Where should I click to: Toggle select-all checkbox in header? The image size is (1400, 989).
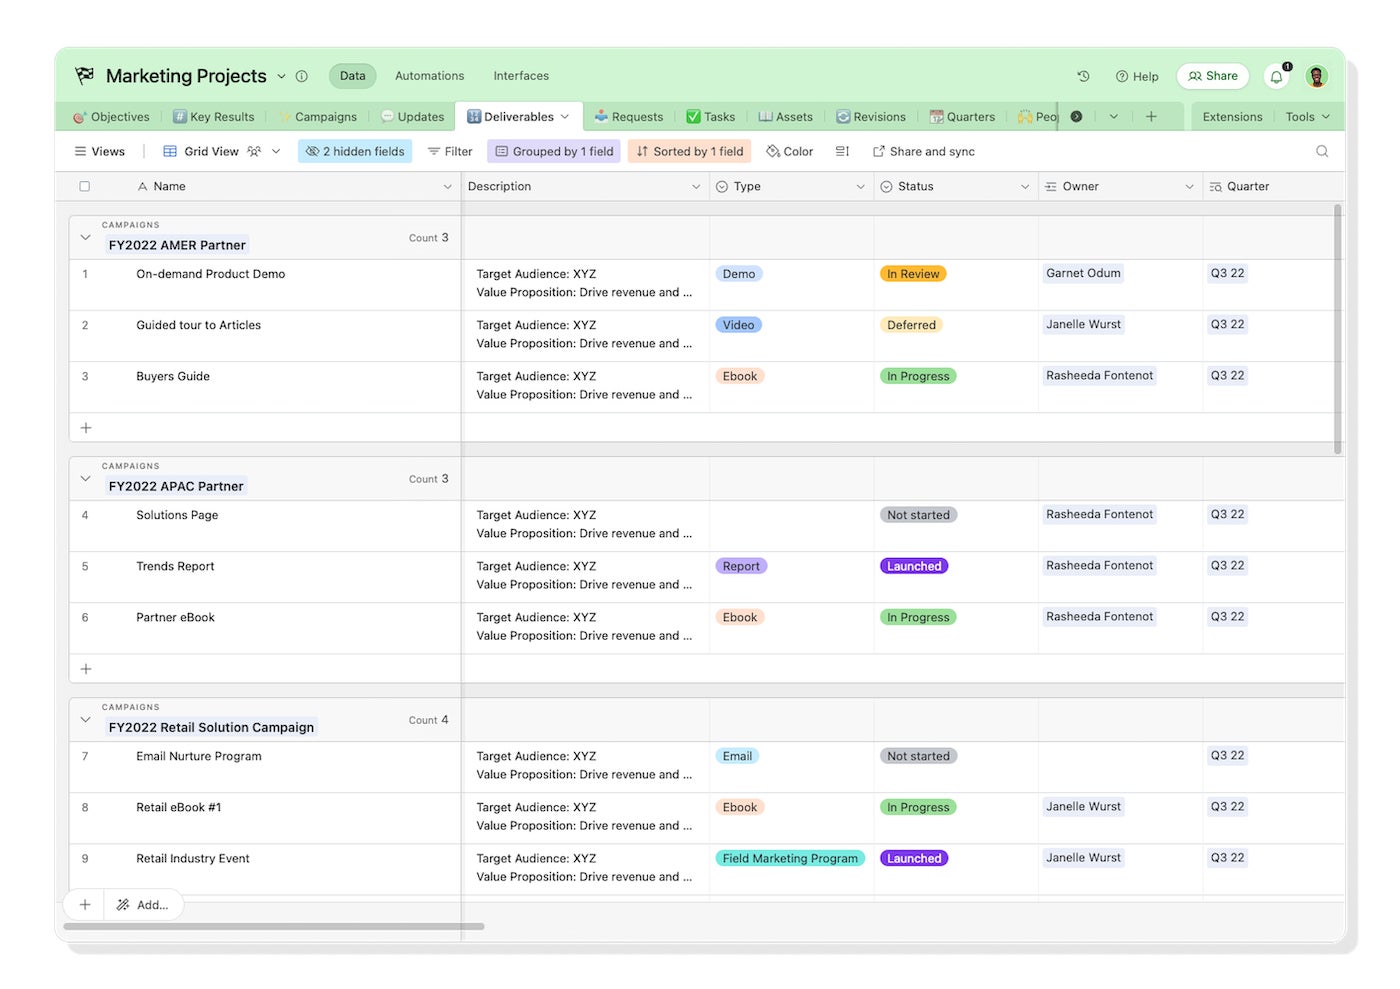pos(85,186)
